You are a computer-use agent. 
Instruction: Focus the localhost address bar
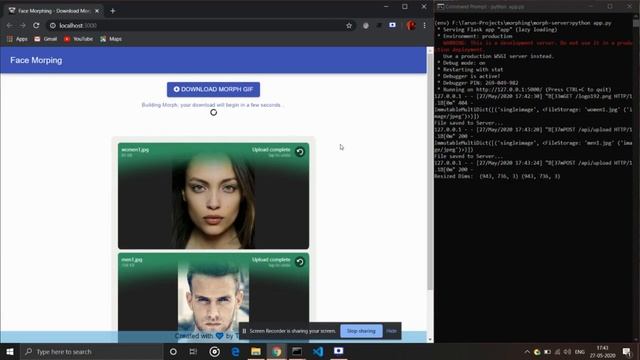pos(200,25)
